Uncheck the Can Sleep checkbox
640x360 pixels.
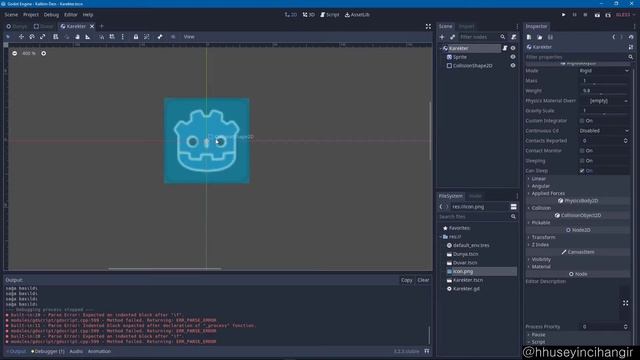(582, 171)
